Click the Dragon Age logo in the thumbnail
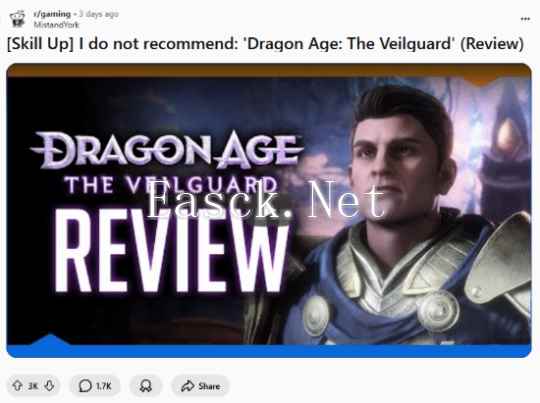 [167, 162]
